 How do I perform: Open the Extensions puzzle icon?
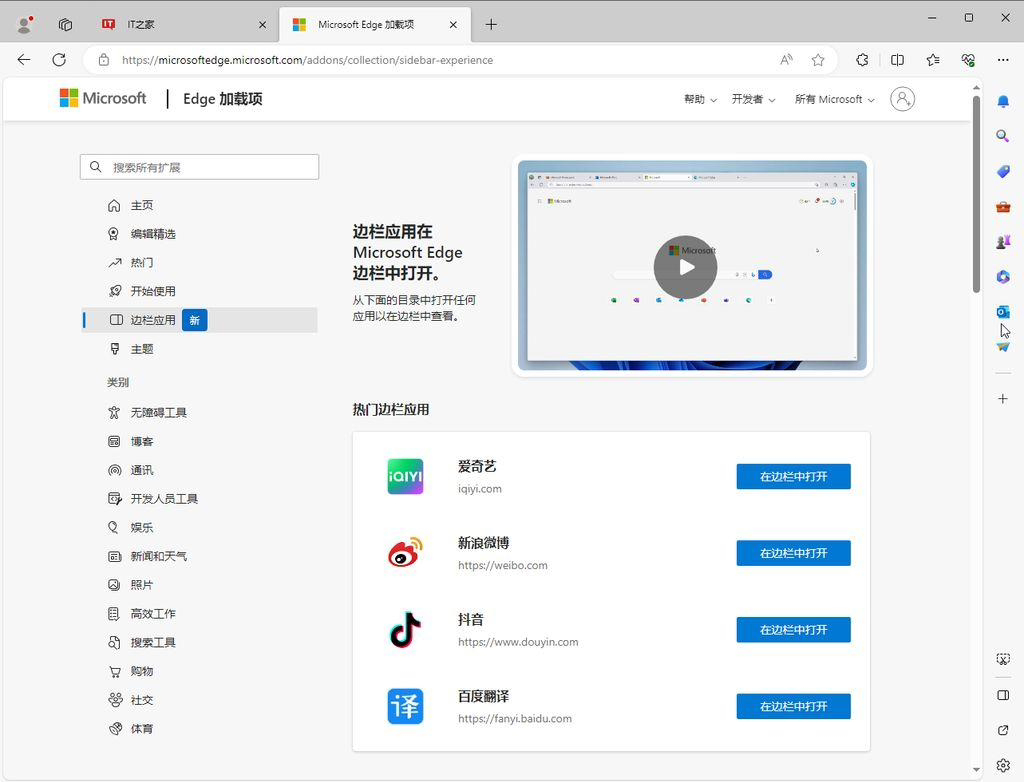coord(862,60)
